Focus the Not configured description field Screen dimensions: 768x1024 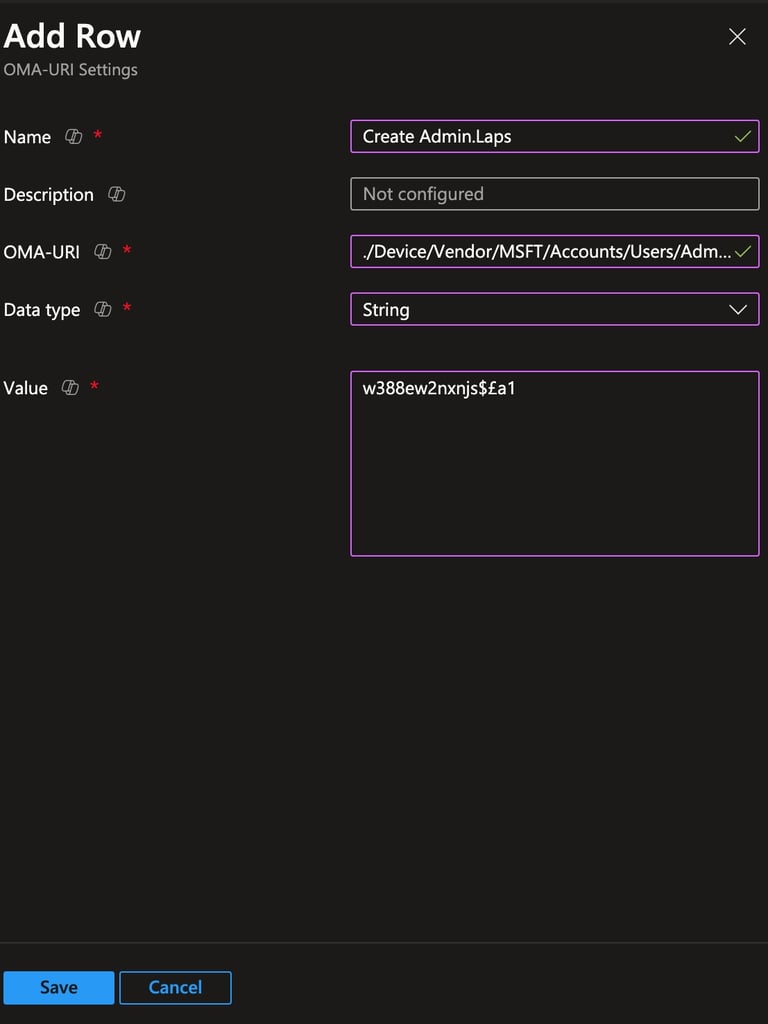(554, 194)
